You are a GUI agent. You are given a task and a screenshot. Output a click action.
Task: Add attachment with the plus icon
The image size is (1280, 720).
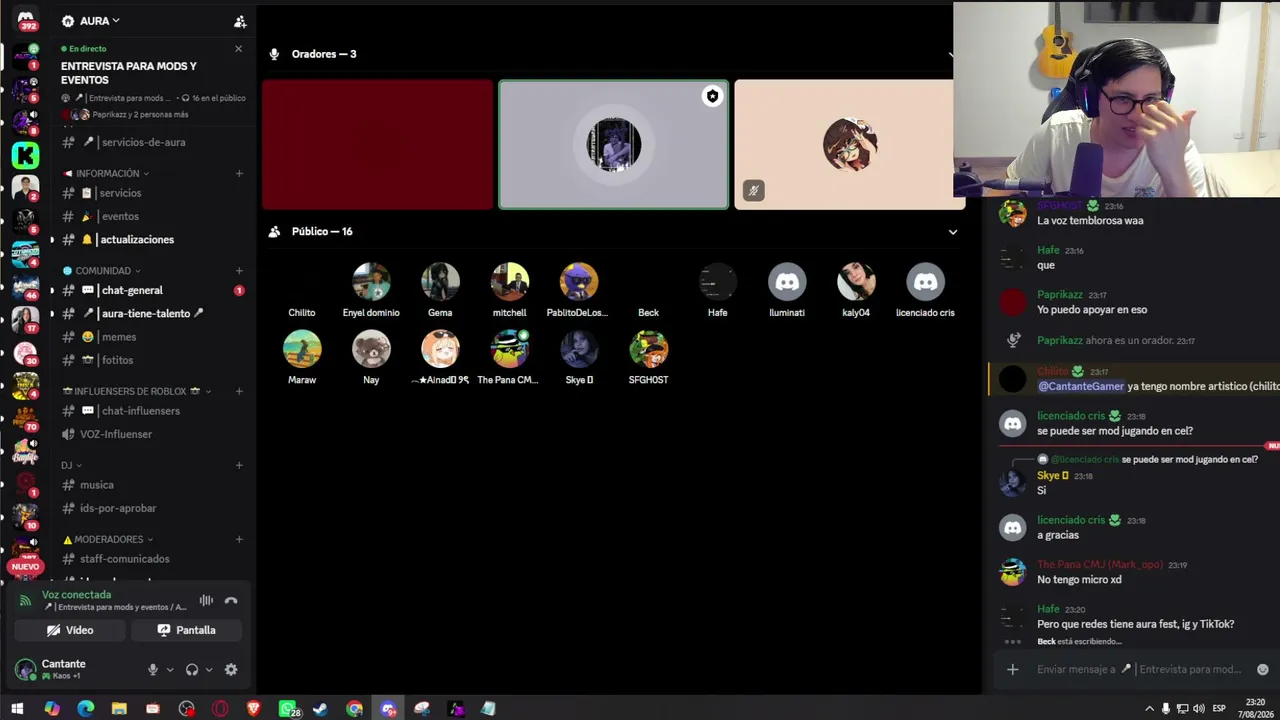coord(1012,670)
